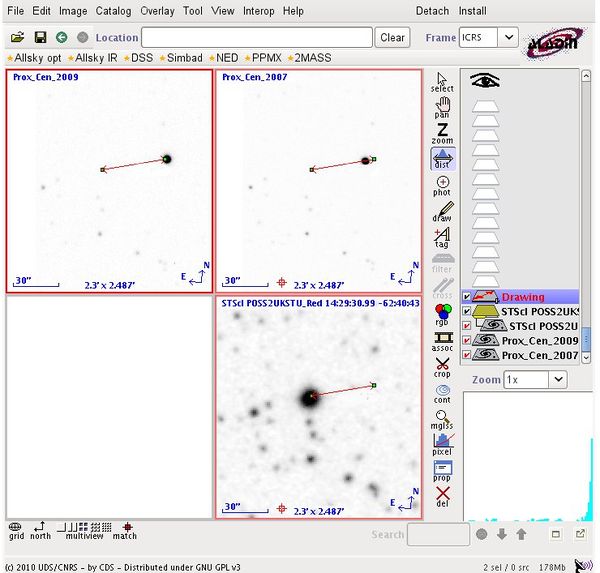Click the tag text tool

coord(442,237)
